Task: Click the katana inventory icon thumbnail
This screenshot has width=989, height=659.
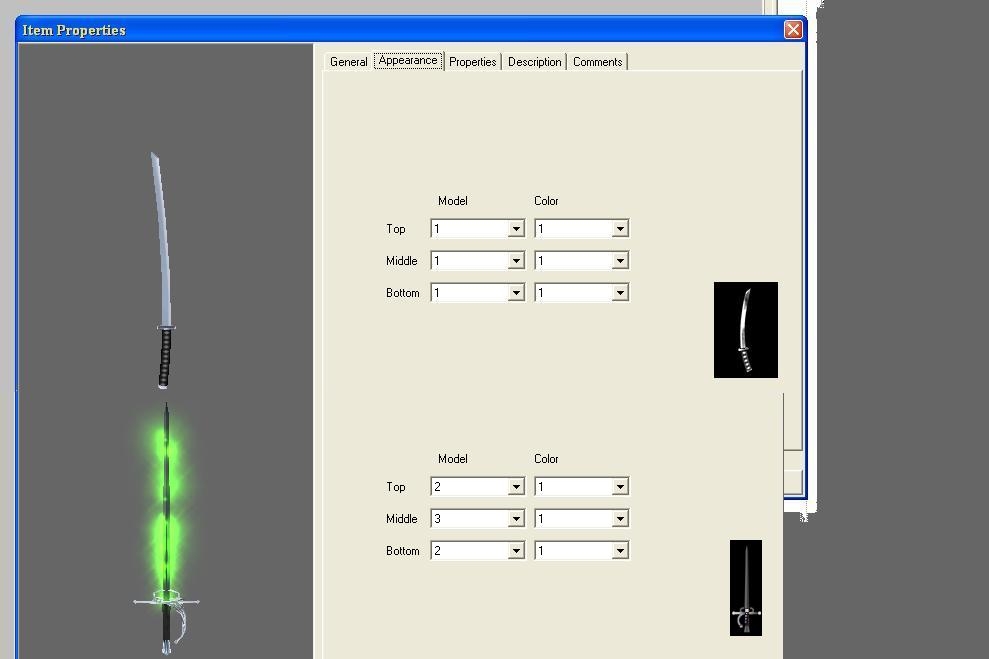Action: point(745,330)
